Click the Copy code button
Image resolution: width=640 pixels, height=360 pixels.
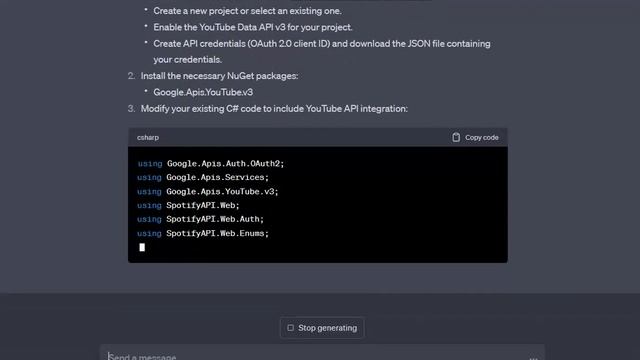(475, 138)
